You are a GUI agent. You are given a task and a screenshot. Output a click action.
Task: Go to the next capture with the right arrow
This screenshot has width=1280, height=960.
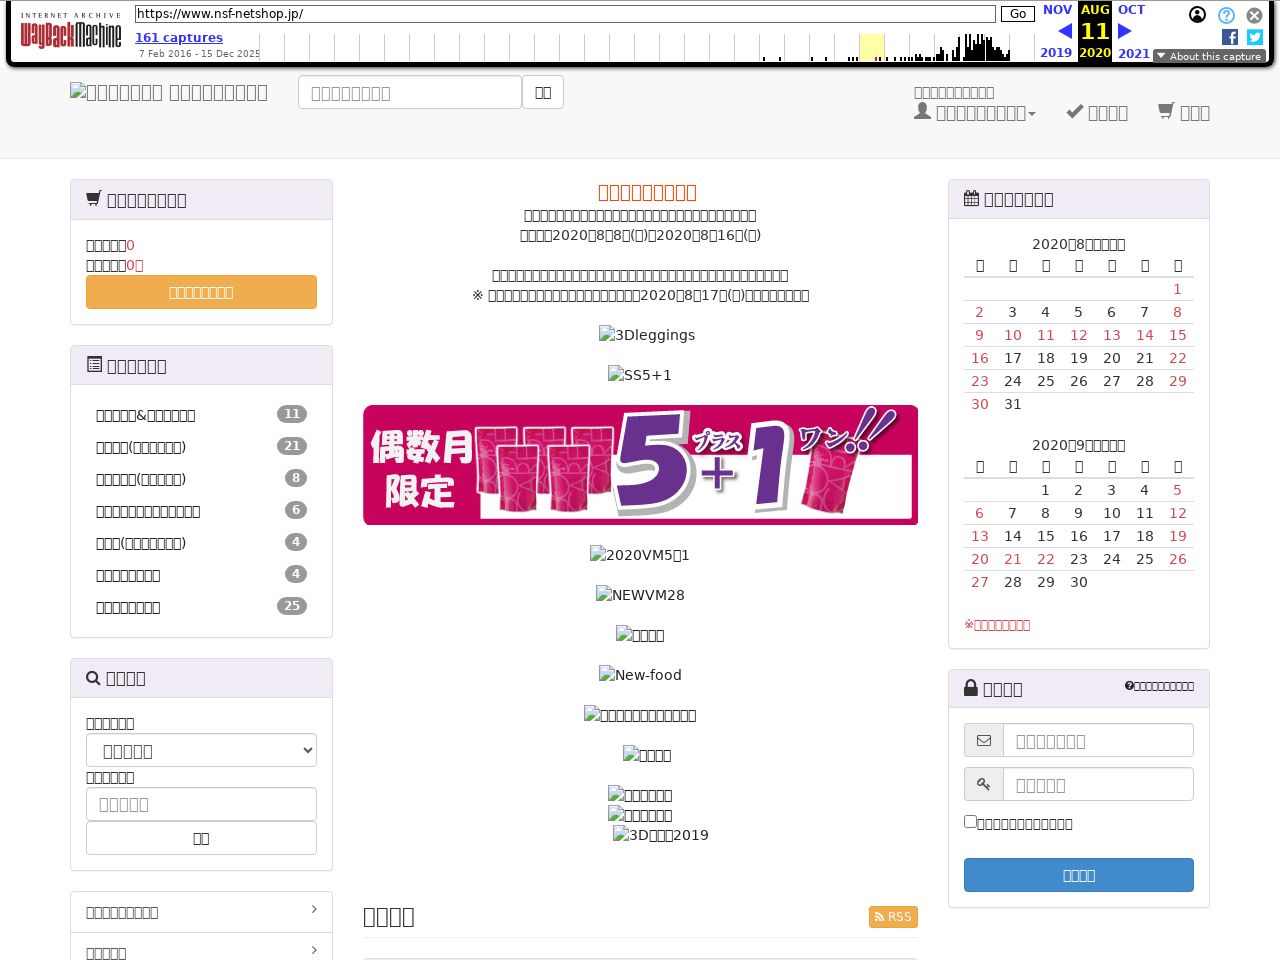[x=1125, y=31]
